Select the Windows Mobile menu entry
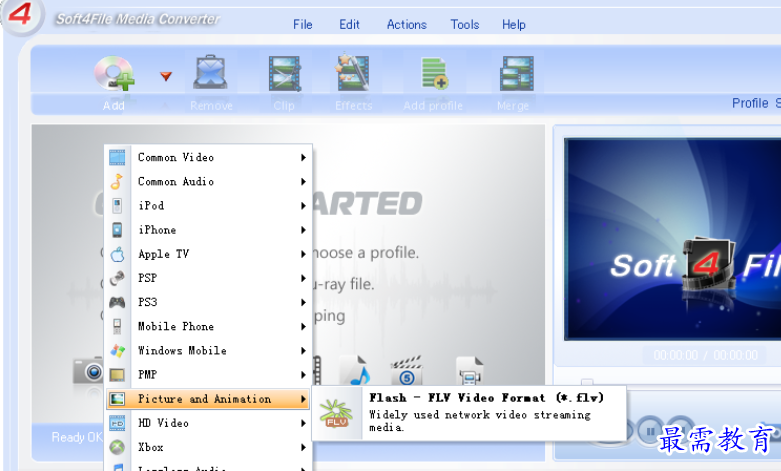The image size is (781, 471). [209, 351]
